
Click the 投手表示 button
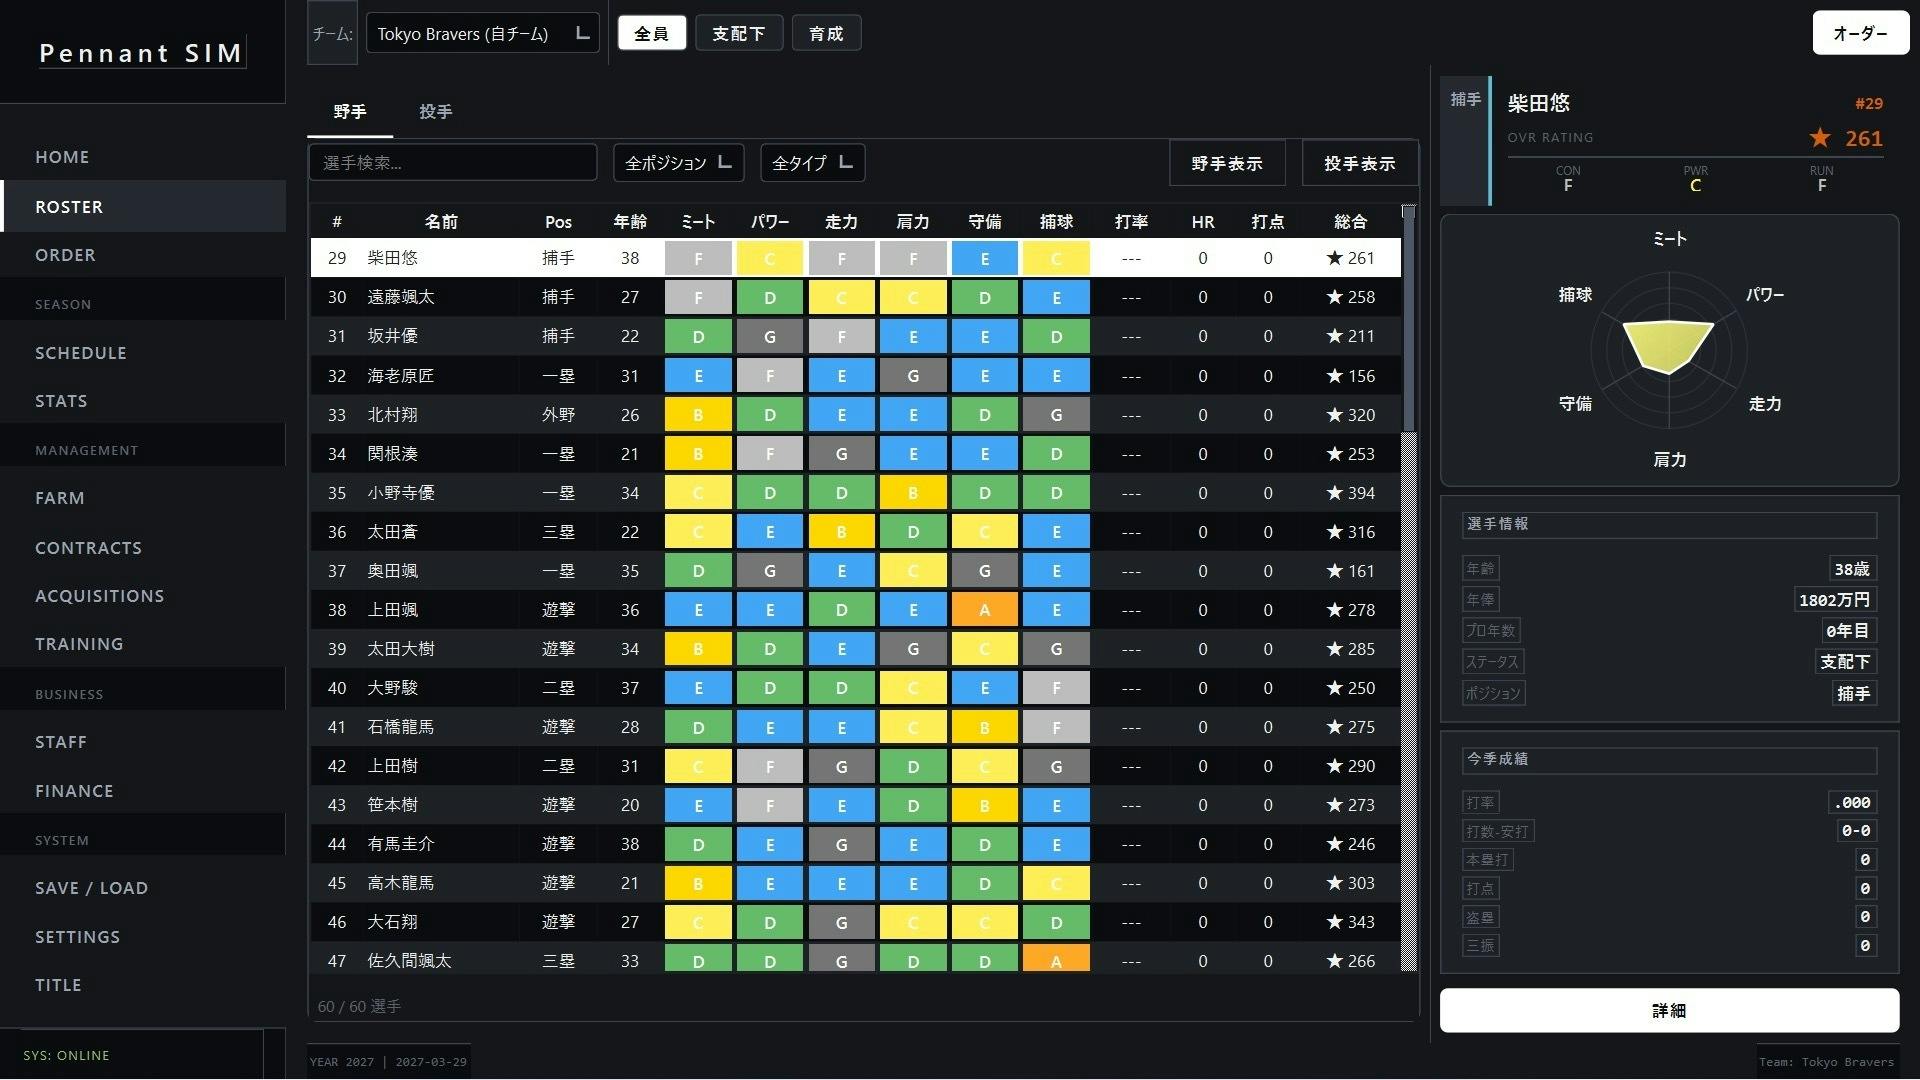tap(1358, 163)
